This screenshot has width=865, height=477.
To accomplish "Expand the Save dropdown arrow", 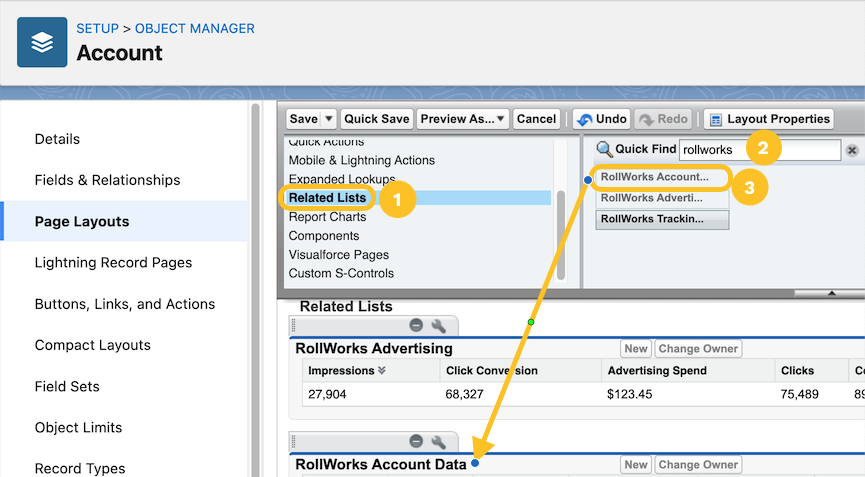I will pyautogui.click(x=329, y=119).
